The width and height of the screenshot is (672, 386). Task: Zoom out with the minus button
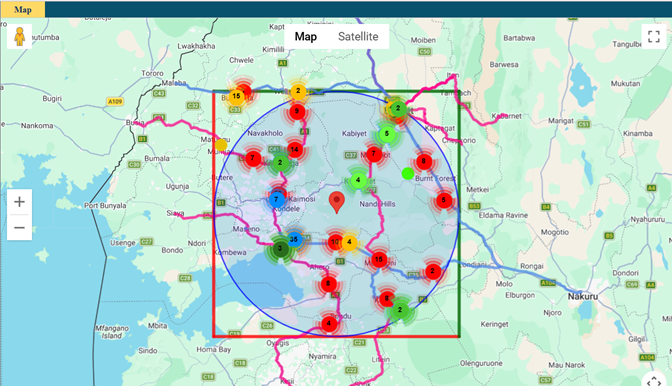[x=19, y=227]
